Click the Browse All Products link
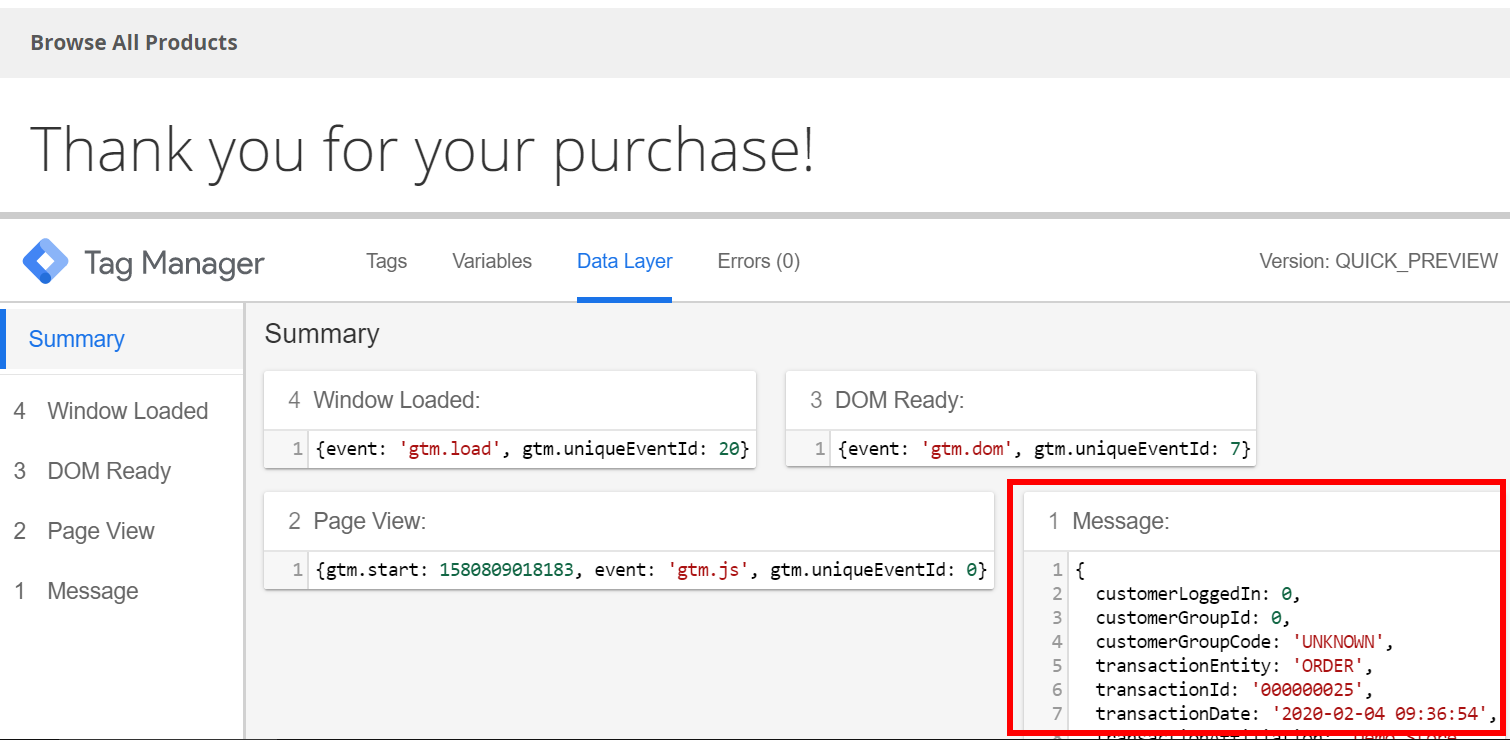 coord(134,43)
